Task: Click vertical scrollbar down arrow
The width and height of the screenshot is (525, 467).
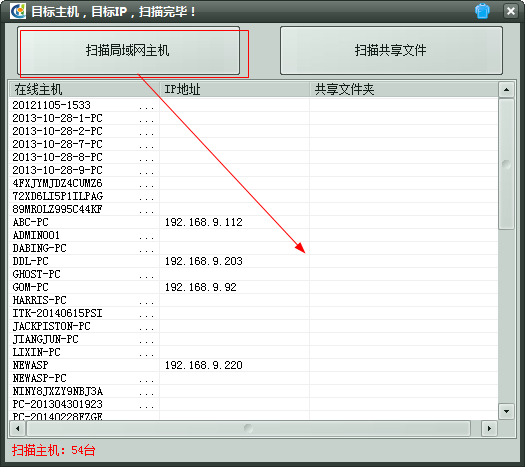Action: [506, 411]
